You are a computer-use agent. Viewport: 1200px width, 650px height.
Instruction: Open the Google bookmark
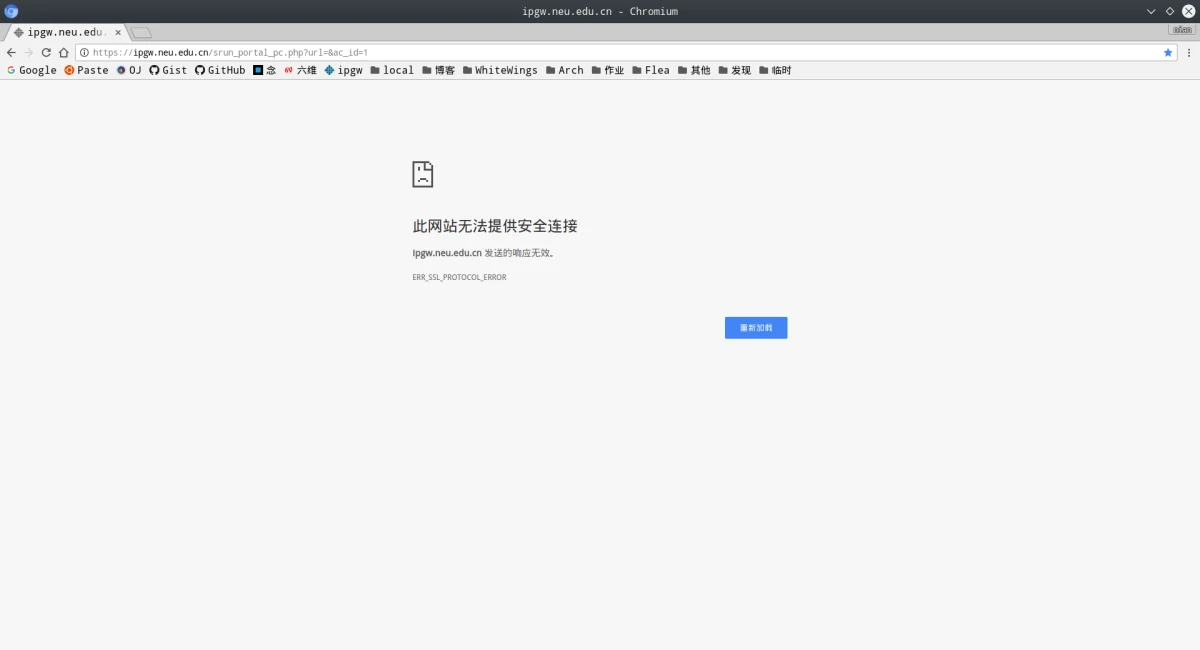pos(31,70)
